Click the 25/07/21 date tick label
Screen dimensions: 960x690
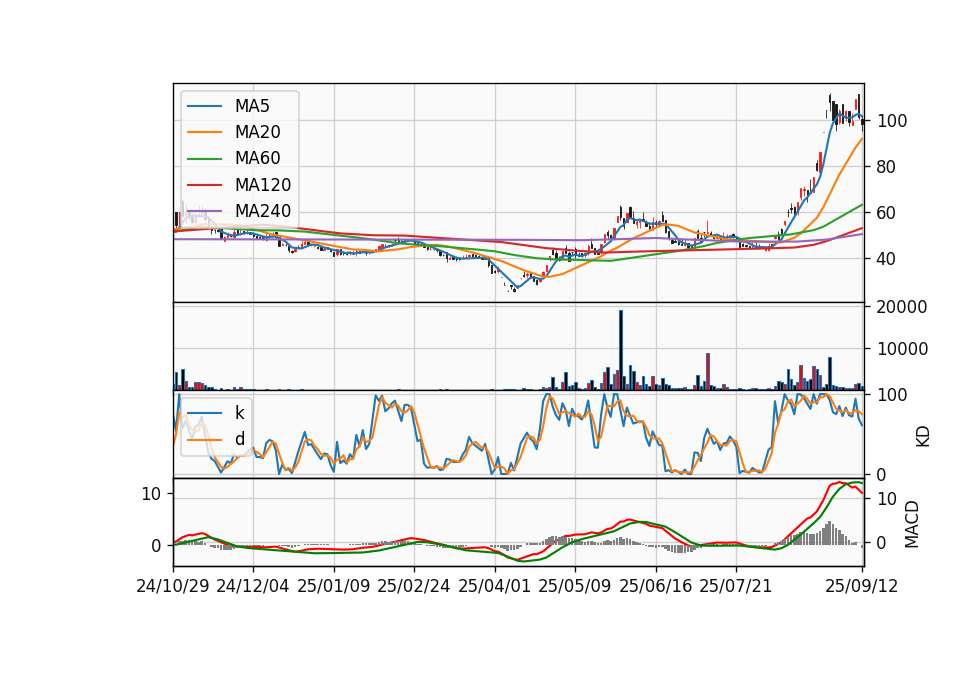(736, 586)
